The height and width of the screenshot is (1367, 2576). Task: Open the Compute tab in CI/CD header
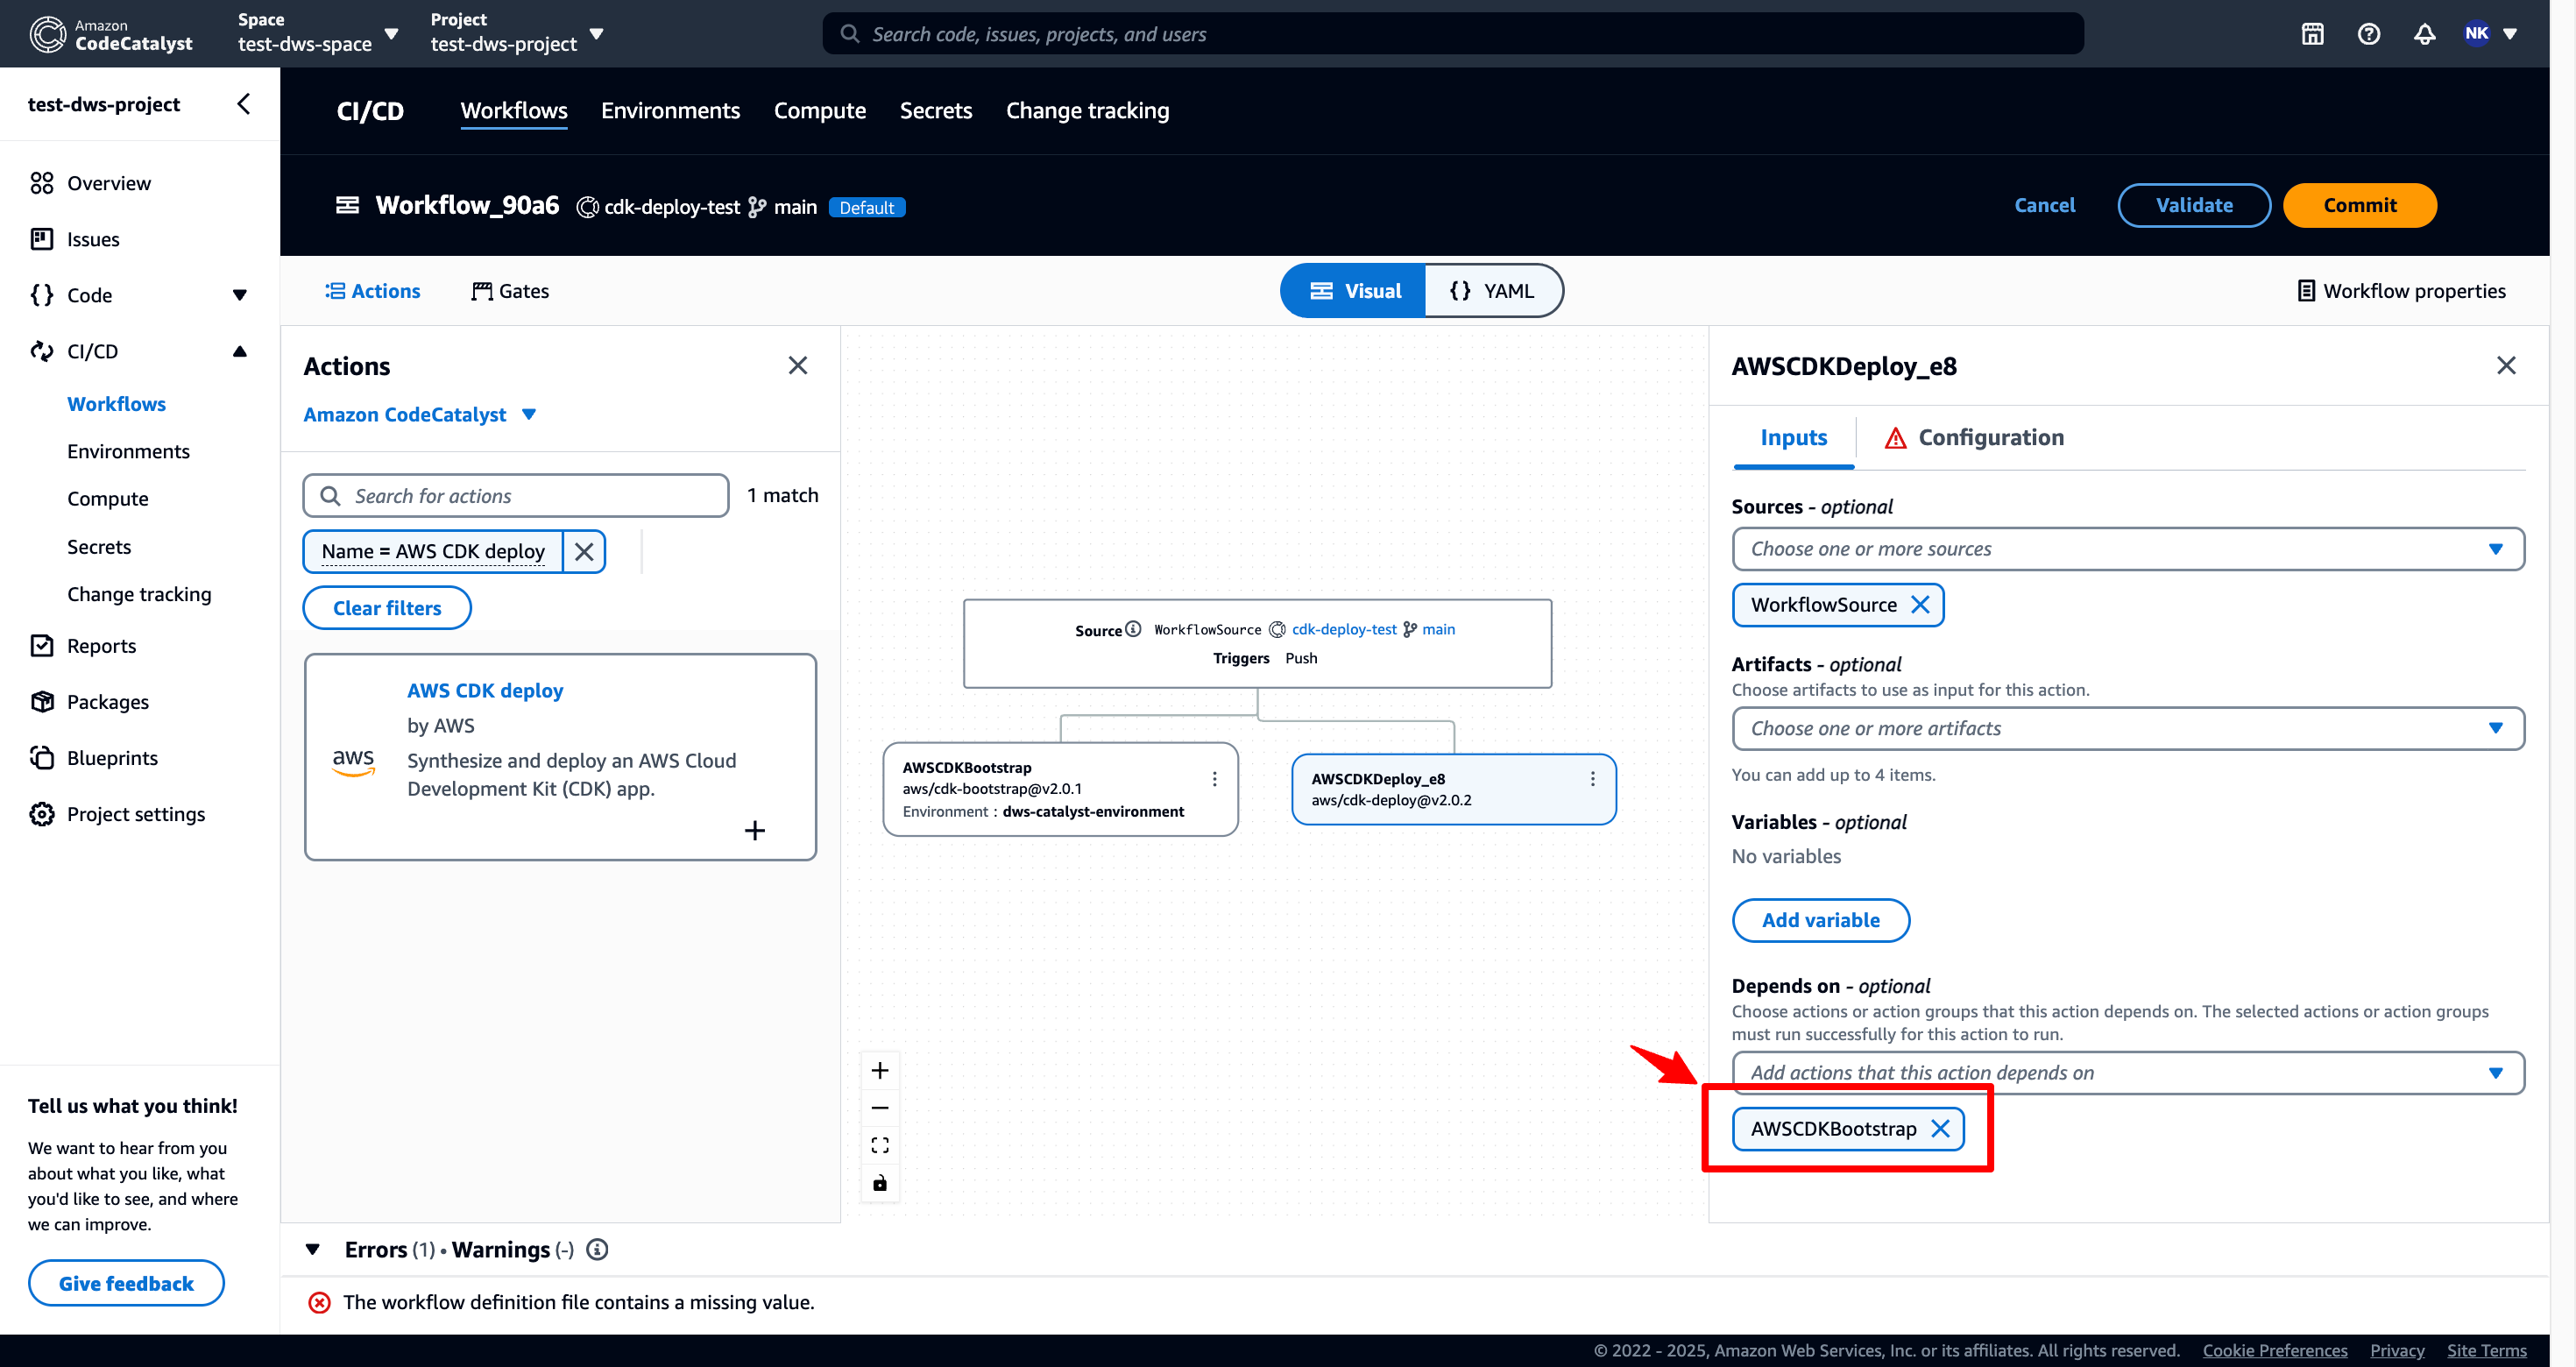820,111
